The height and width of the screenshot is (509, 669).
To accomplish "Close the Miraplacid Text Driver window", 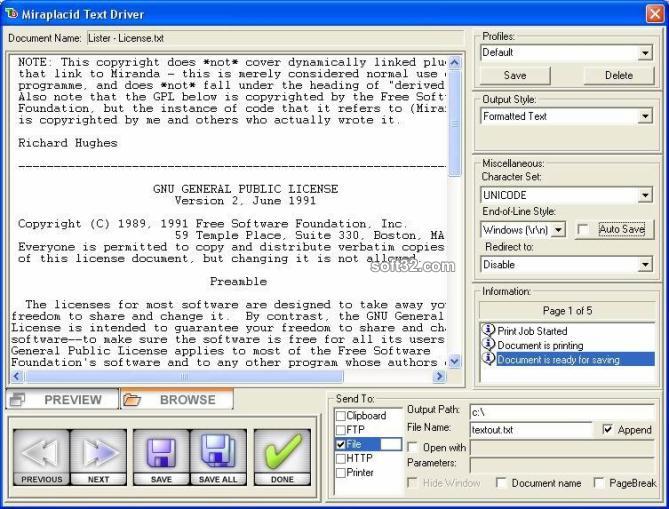I will [654, 14].
